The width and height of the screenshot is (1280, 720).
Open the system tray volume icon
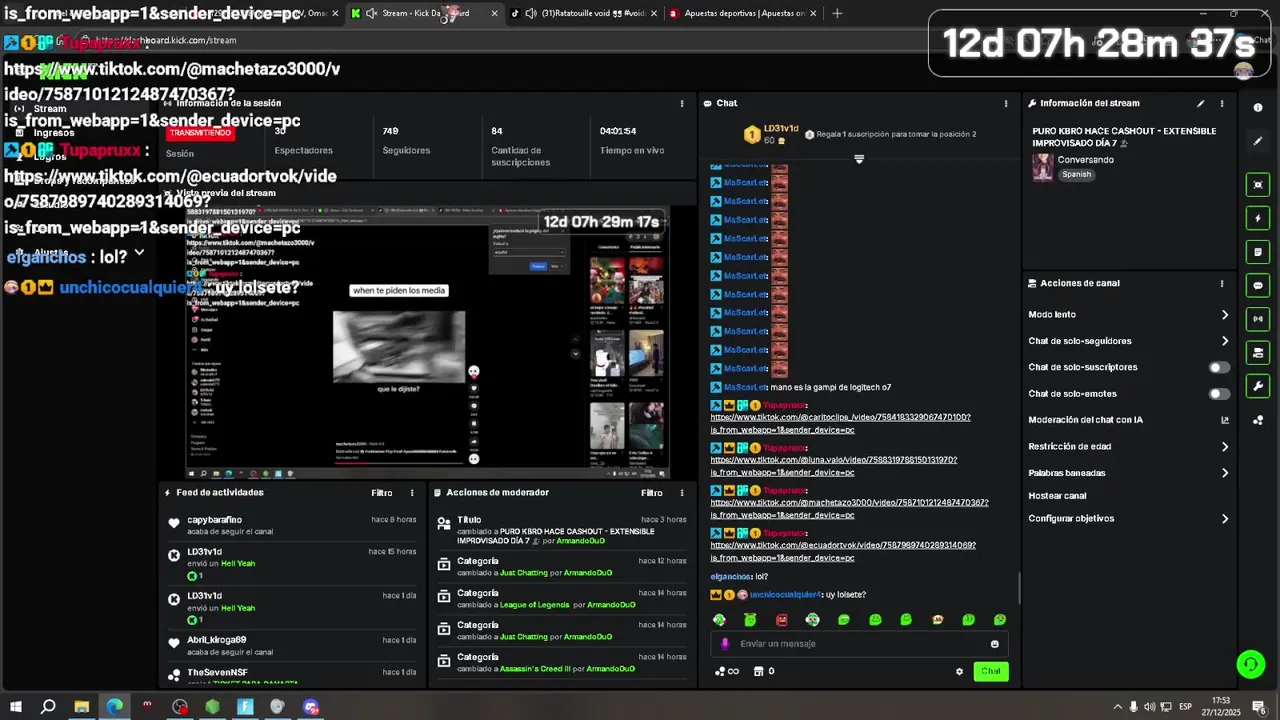pos(1150,707)
